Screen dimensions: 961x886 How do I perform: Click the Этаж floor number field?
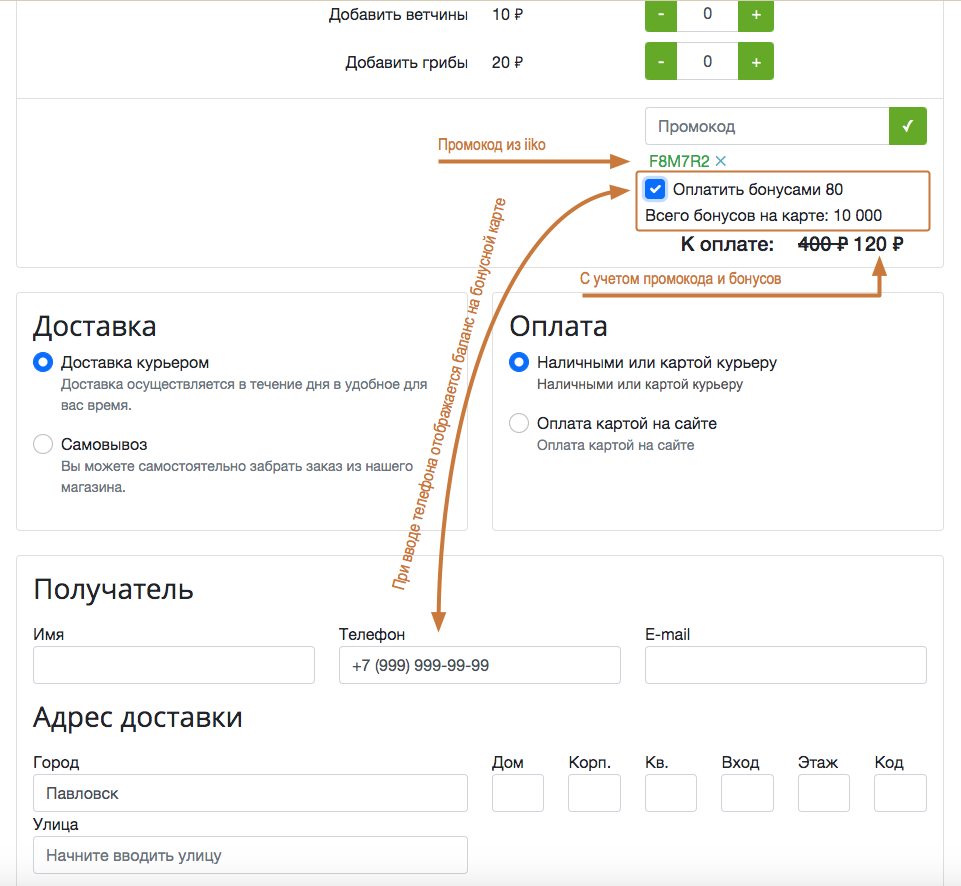(x=823, y=793)
